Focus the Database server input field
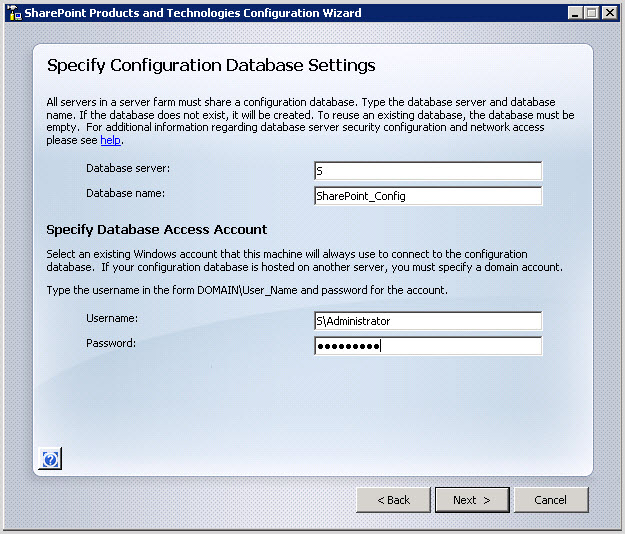 pos(428,171)
